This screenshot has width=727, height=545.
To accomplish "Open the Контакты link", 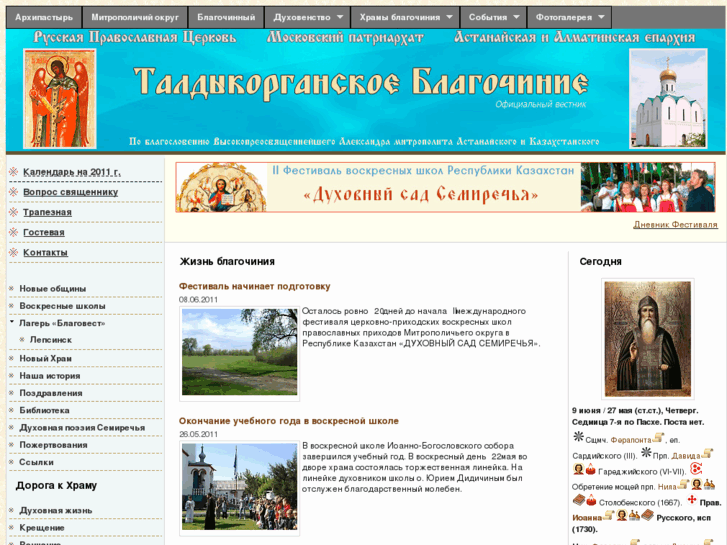I will (45, 252).
